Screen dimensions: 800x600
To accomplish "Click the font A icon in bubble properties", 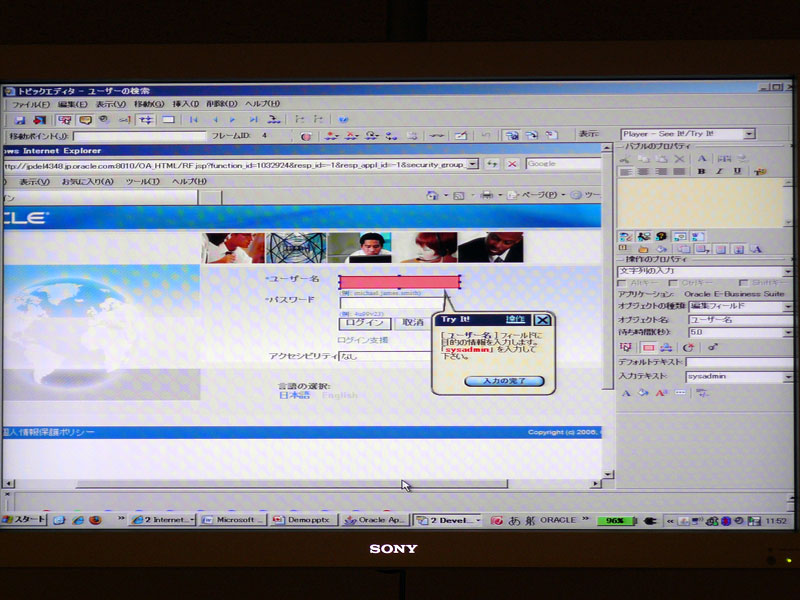I will click(x=702, y=159).
